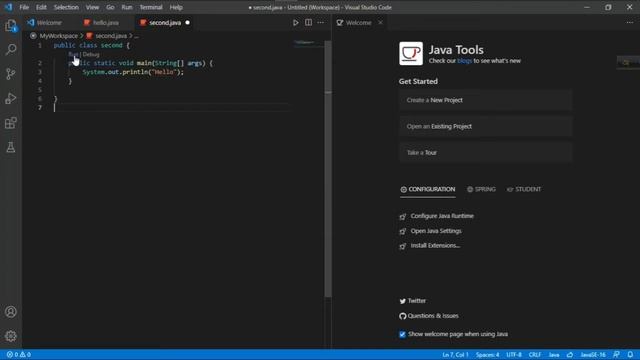Open the Accounts icon
Viewport: 640px width, 360px height.
coord(11,312)
